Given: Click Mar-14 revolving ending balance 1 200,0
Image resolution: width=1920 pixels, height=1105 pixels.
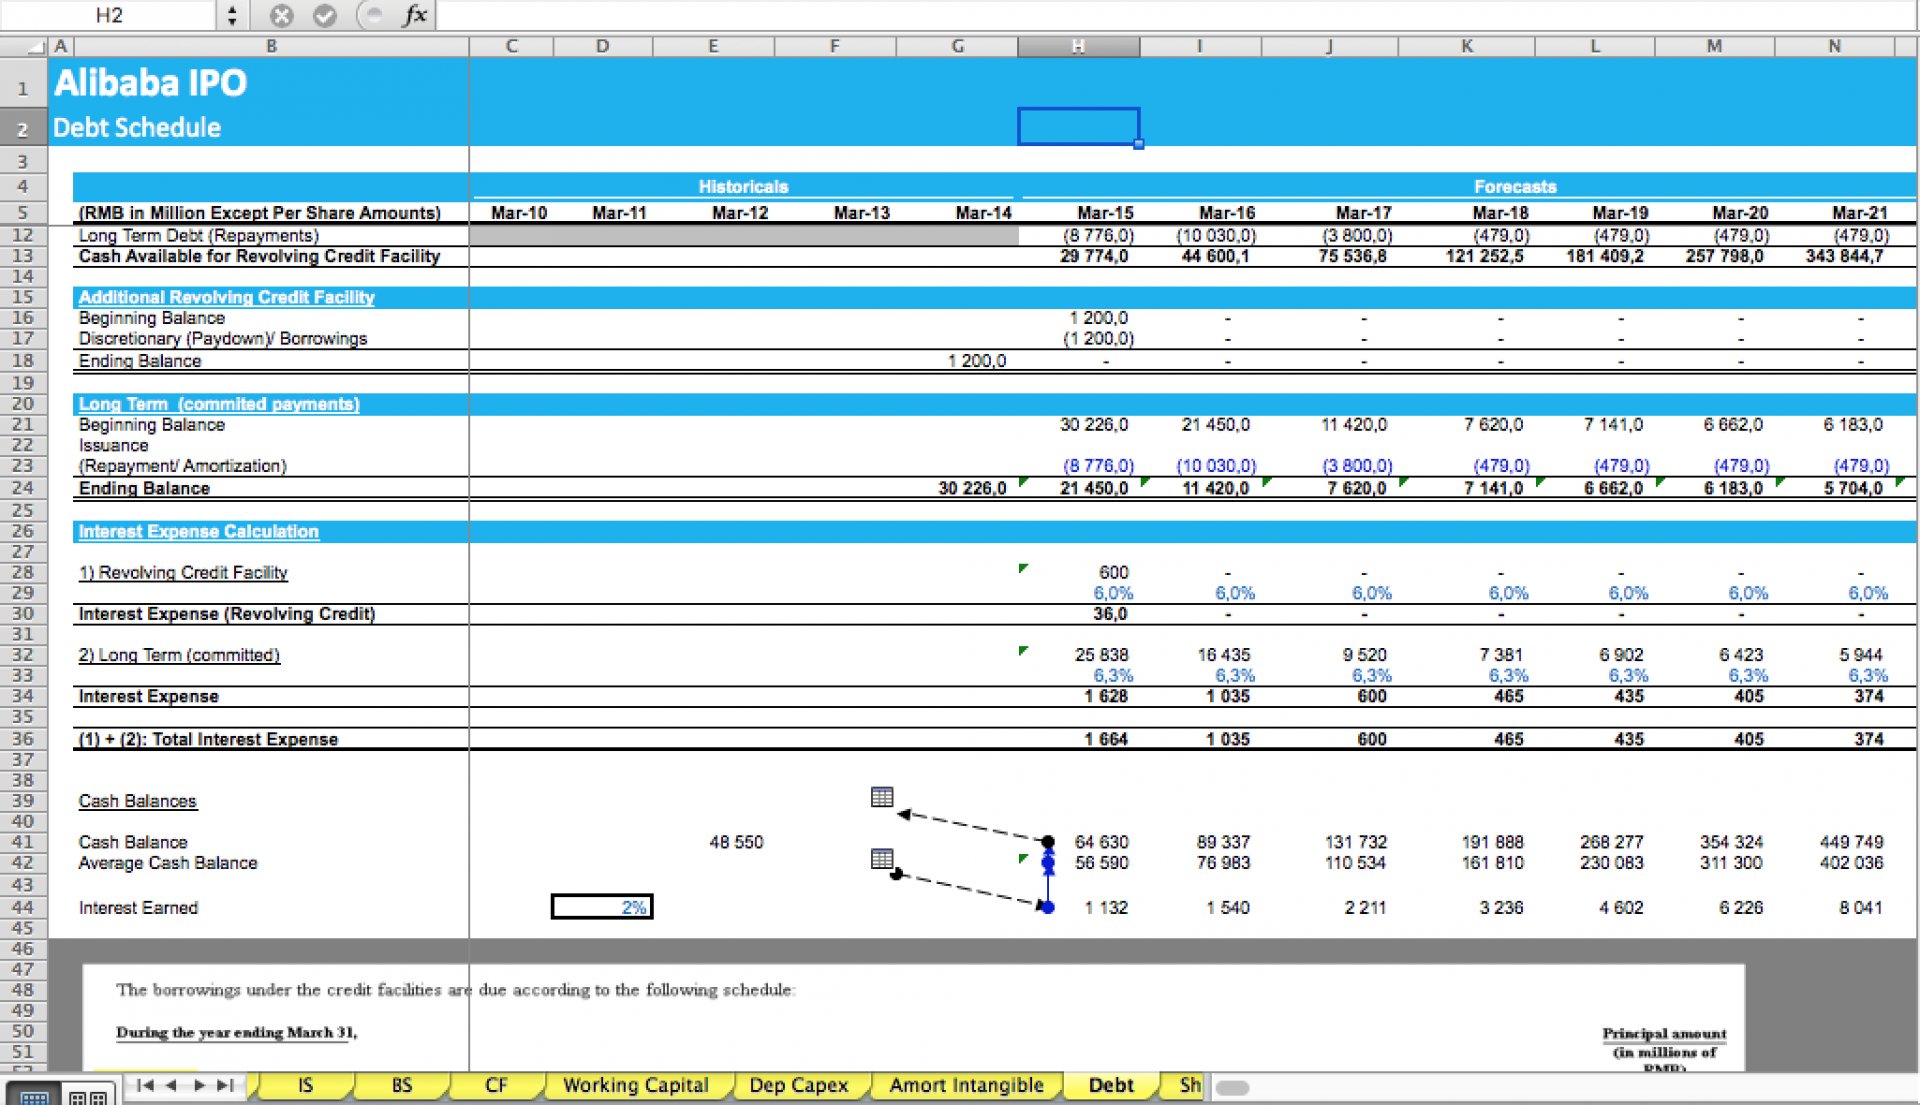Looking at the screenshot, I should 977,361.
